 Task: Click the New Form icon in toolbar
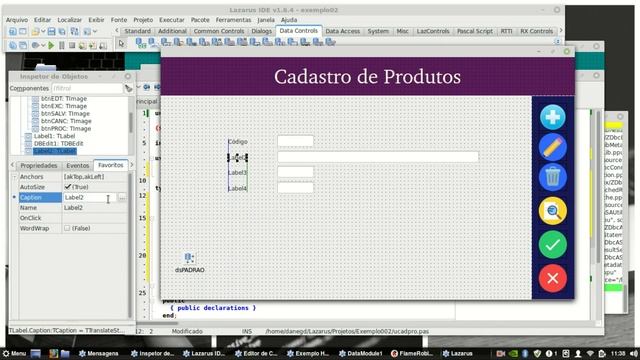(23, 31)
